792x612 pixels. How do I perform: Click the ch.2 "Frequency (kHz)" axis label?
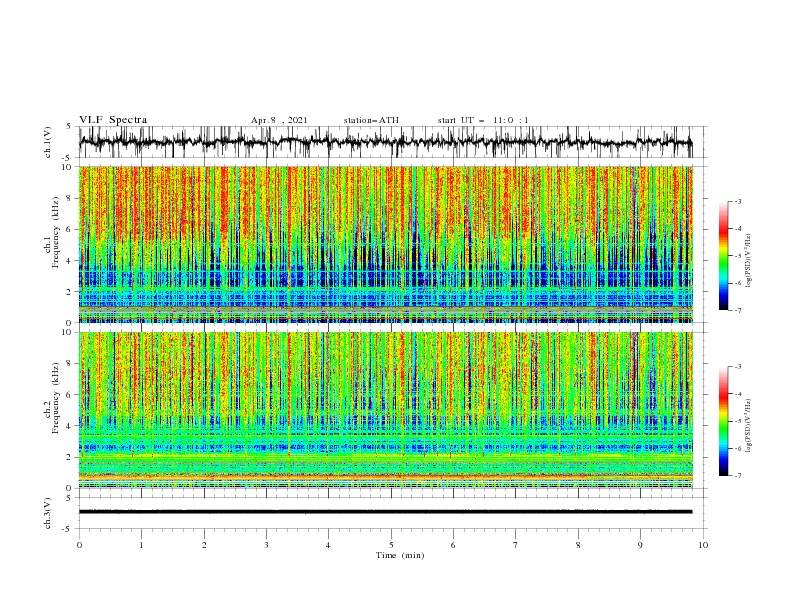56,398
